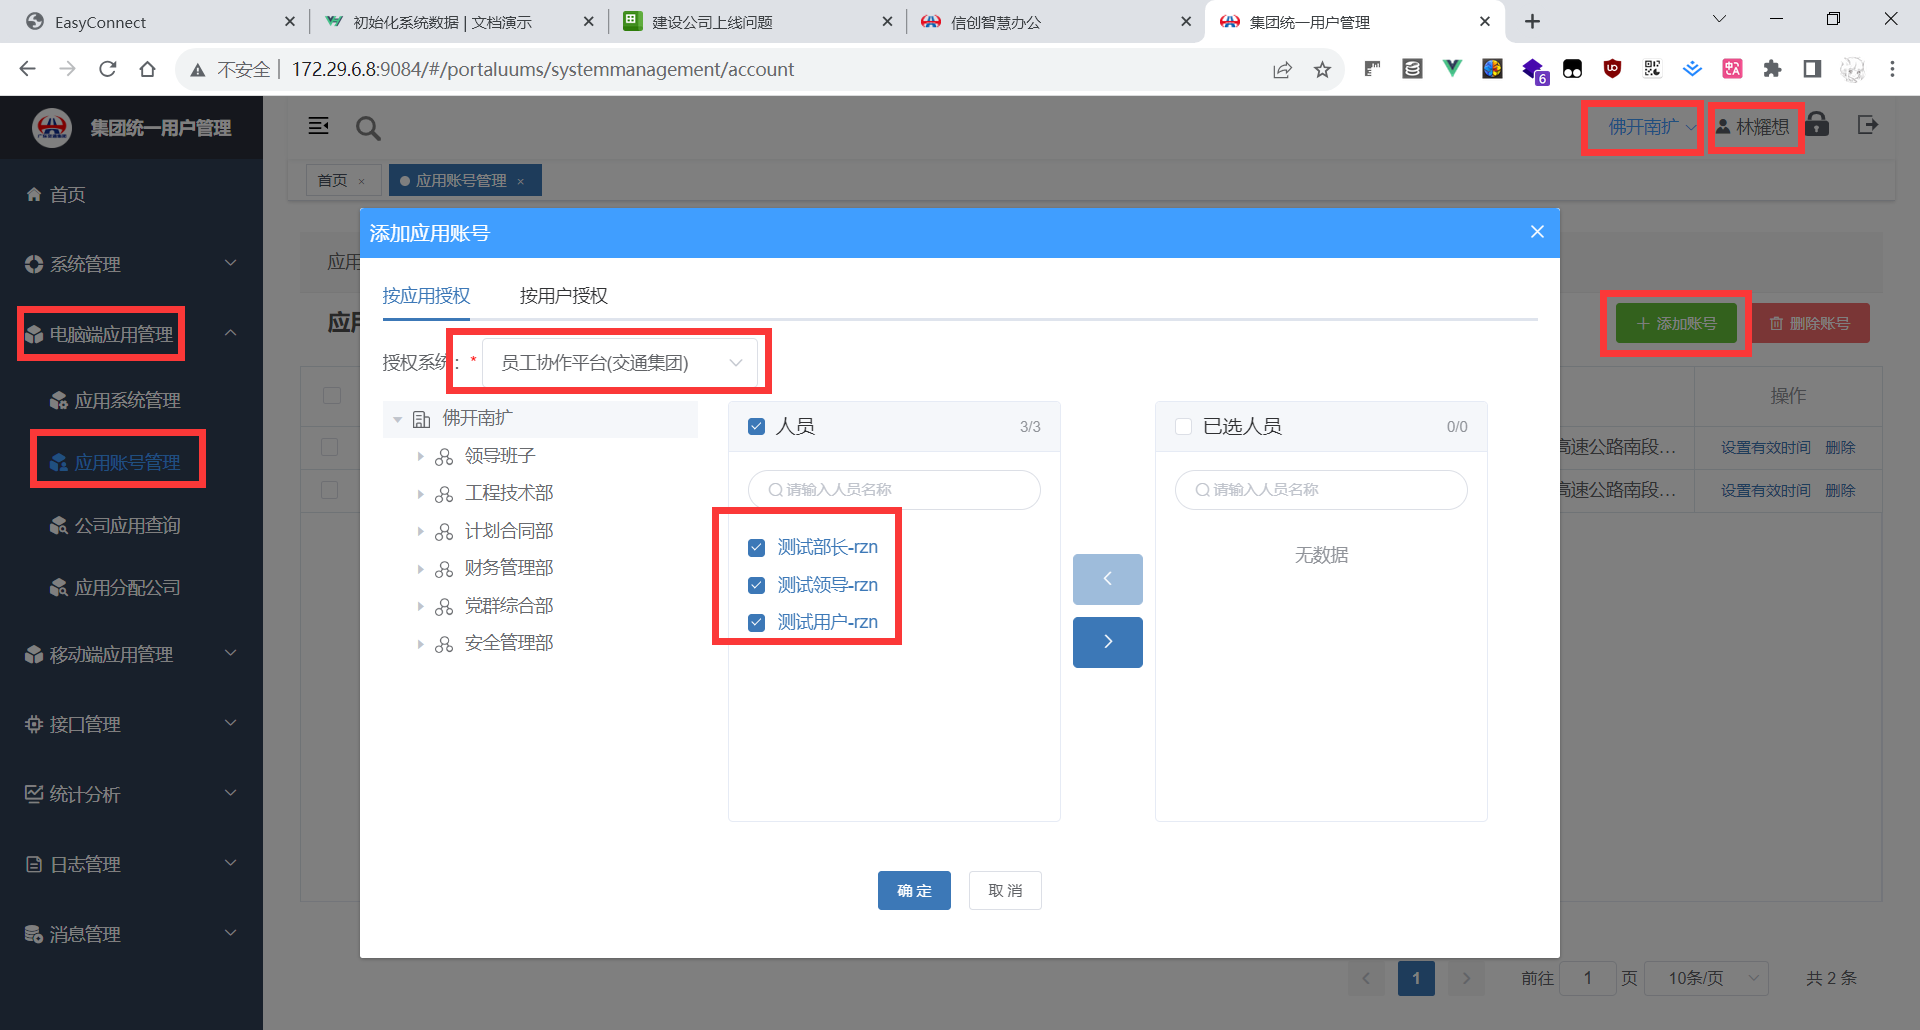Select 工程技术部 in the department tree

509,493
